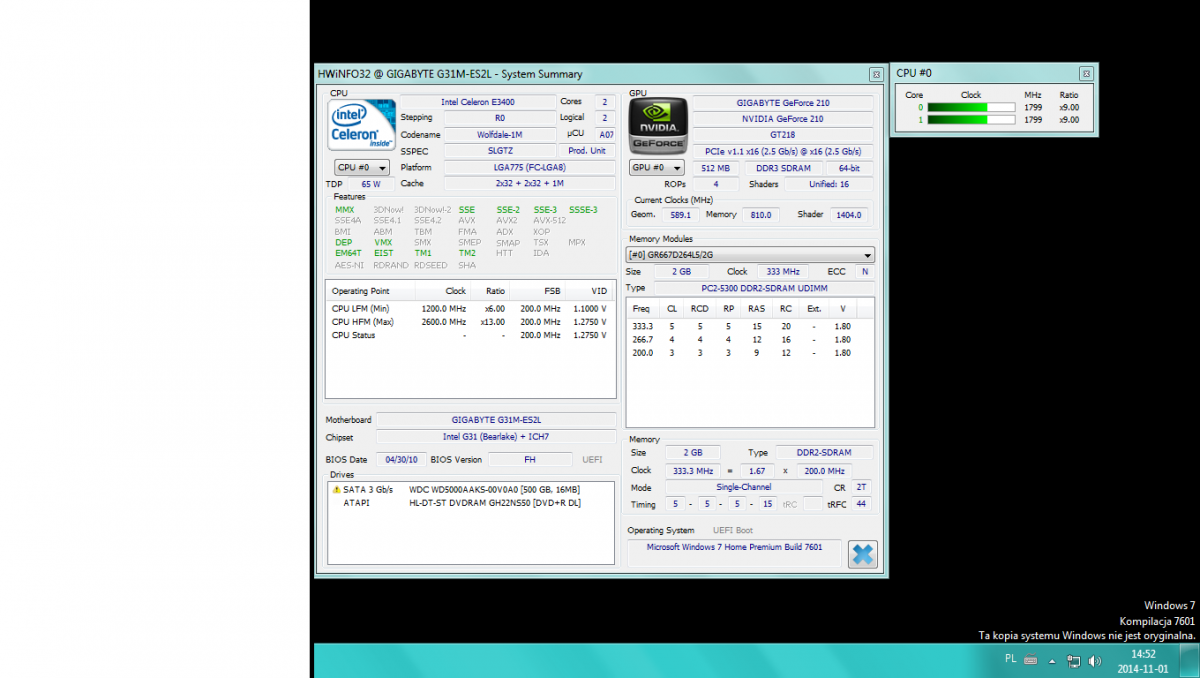The width and height of the screenshot is (1200, 678).
Task: Click the Intel G31 (Bearlake) + ICH7 chipset field
Action: (x=496, y=437)
